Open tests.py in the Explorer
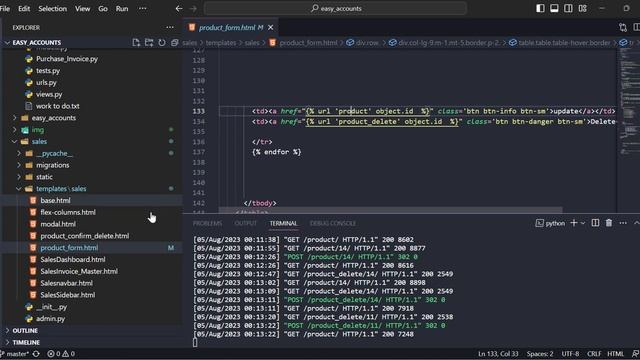This screenshot has width=640, height=360. point(48,71)
